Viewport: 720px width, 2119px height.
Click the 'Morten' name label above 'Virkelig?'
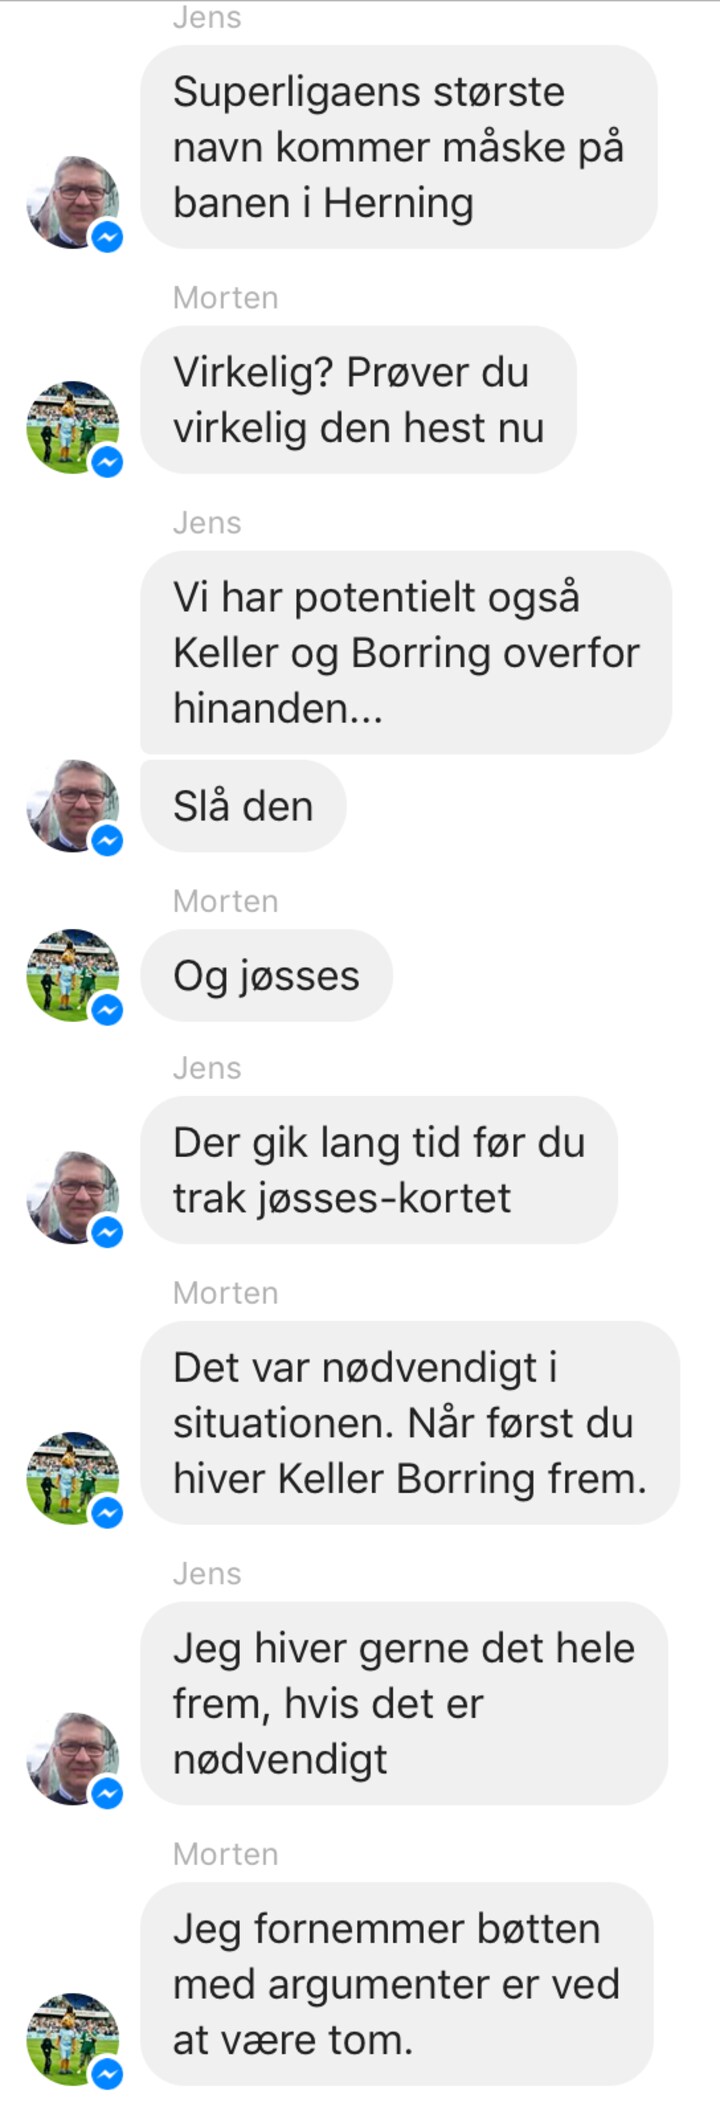[226, 298]
